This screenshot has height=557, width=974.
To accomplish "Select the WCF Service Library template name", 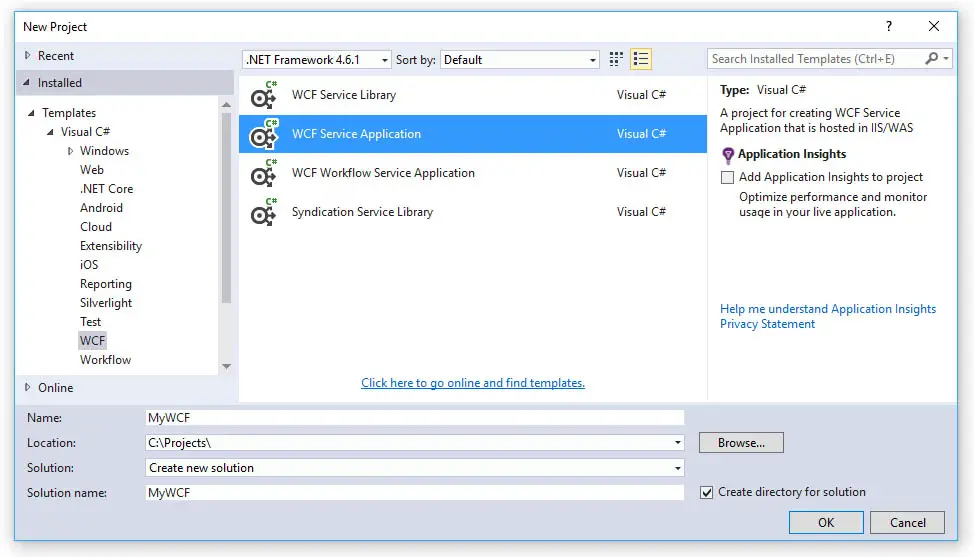I will 344,95.
